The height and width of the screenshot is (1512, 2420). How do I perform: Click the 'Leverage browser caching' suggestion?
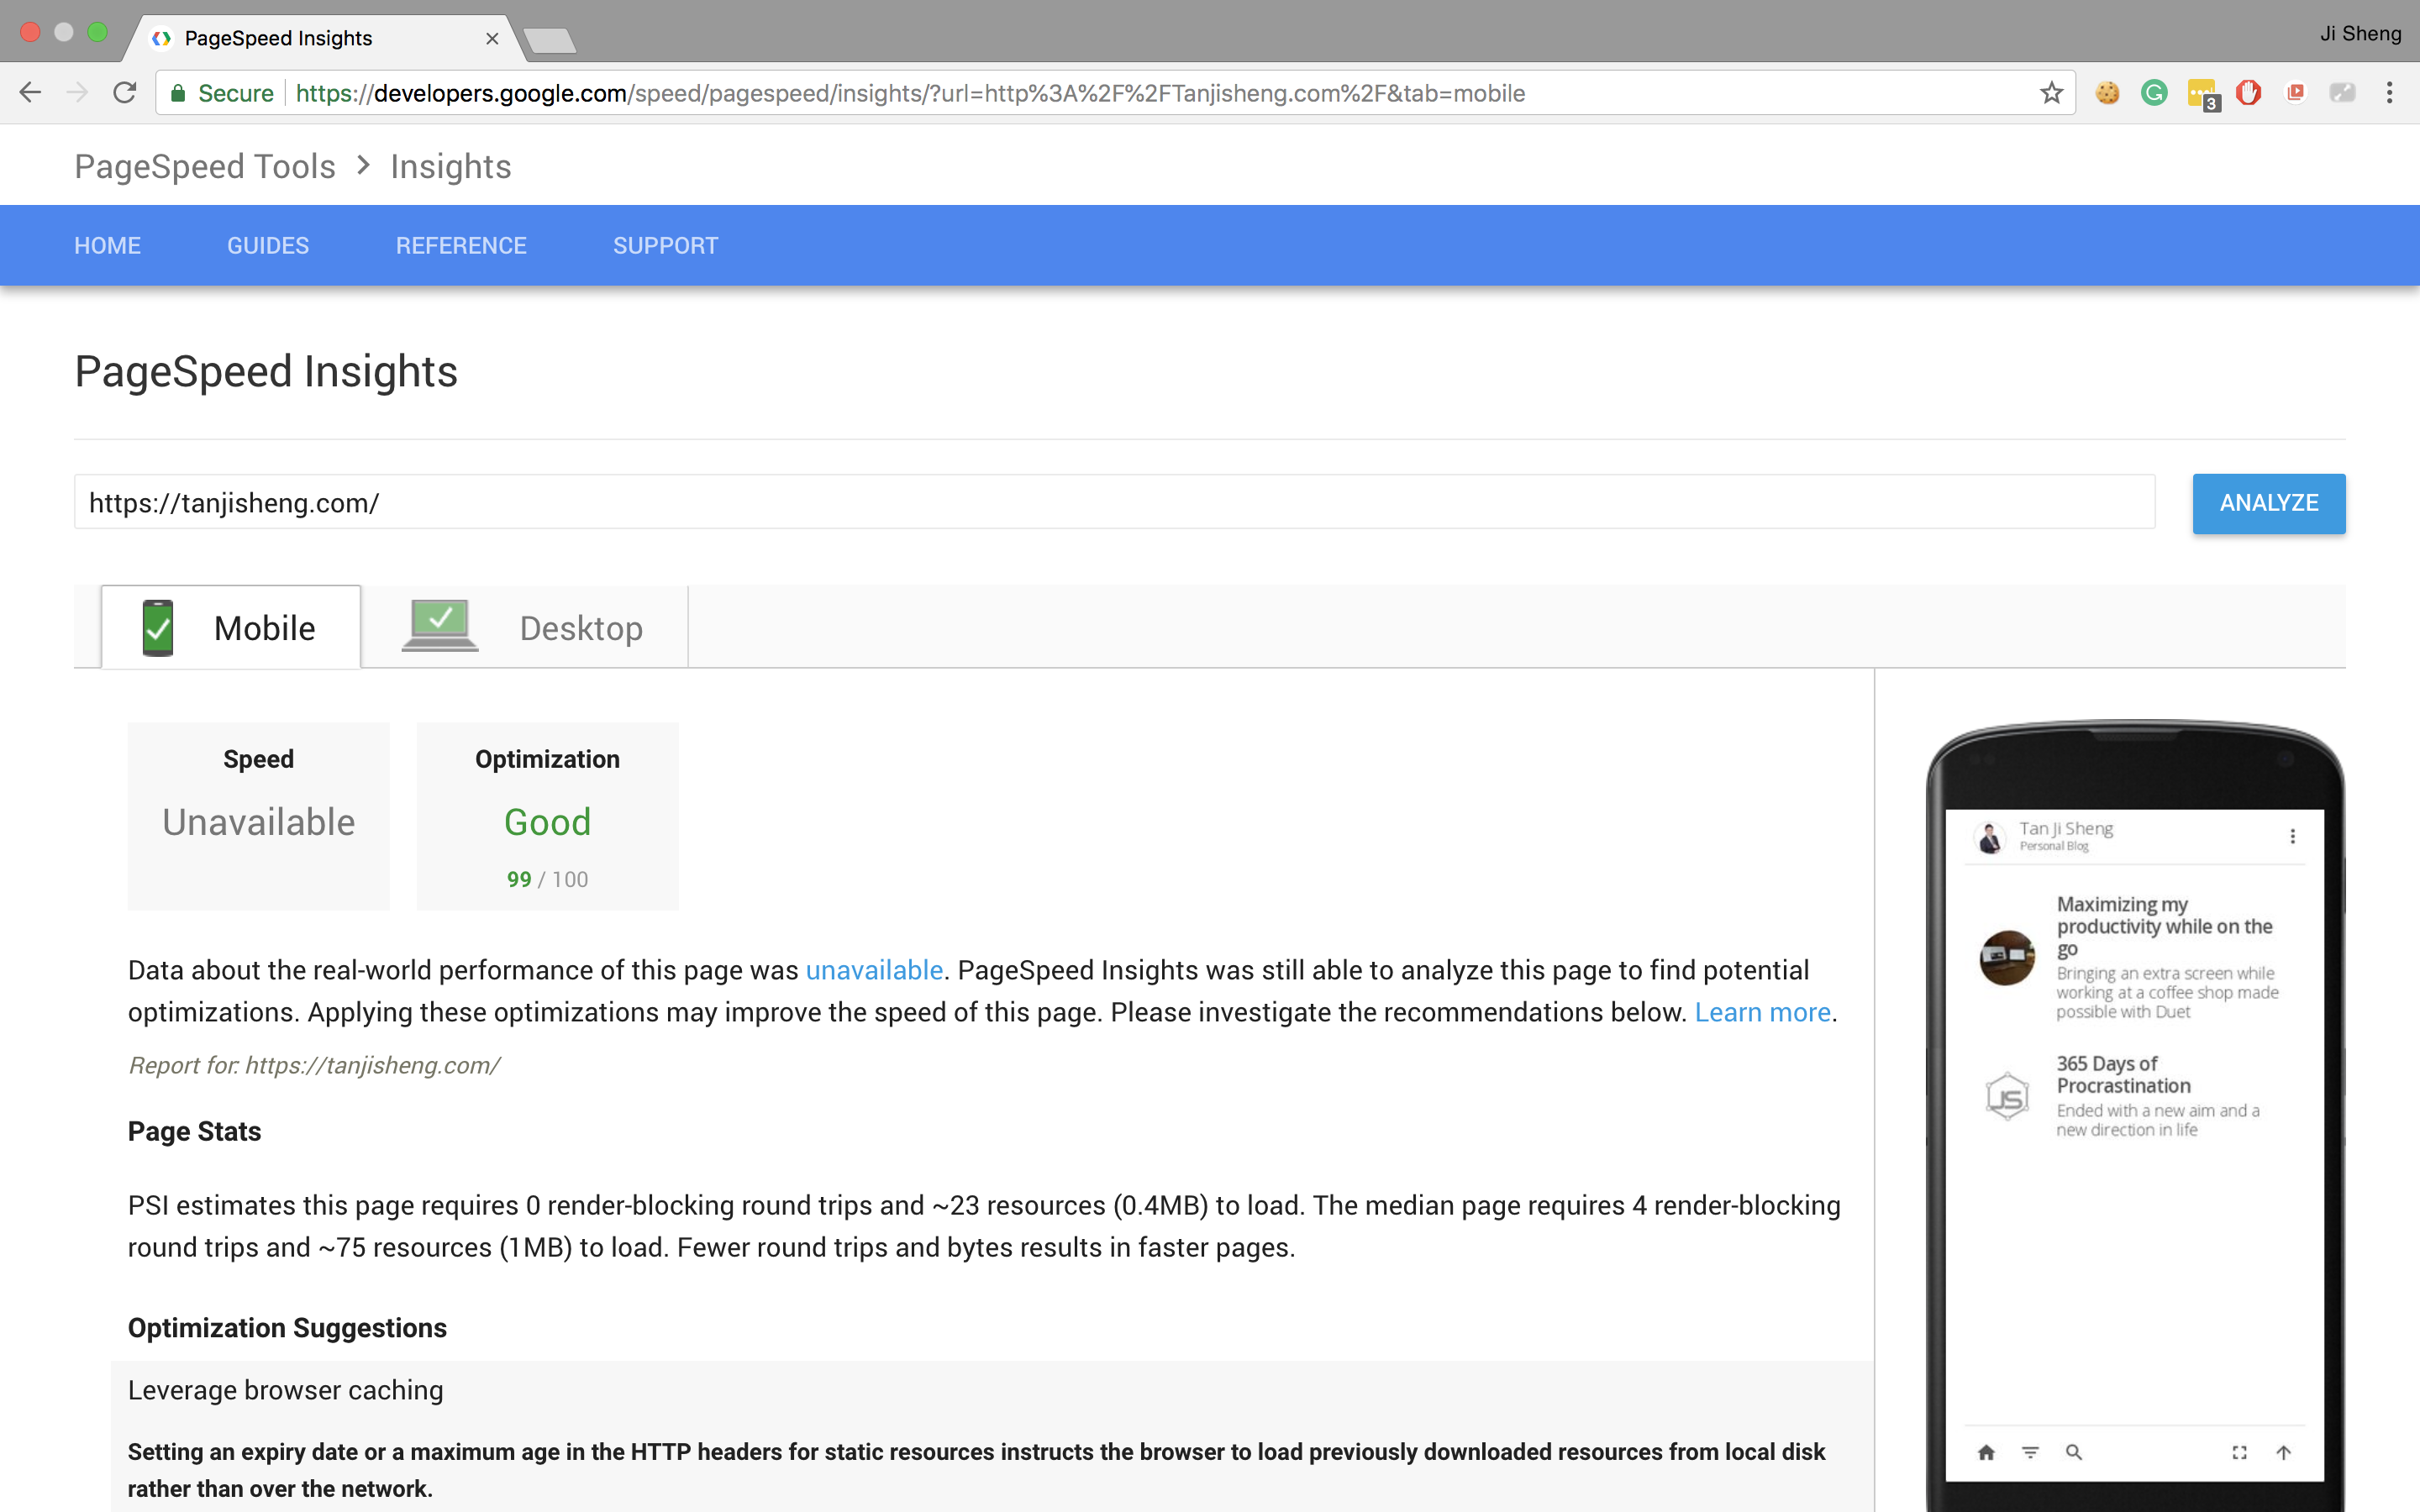point(286,1390)
